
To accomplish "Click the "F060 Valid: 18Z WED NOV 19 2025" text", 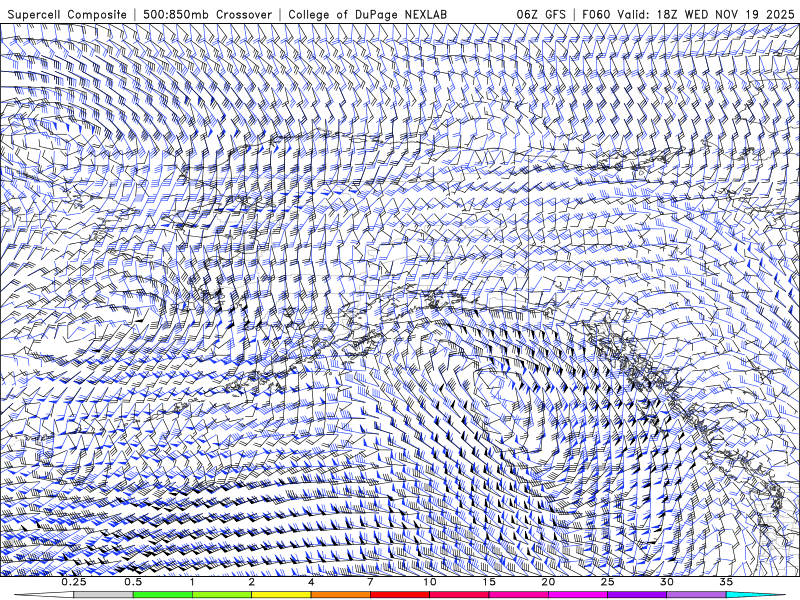I will (x=691, y=14).
